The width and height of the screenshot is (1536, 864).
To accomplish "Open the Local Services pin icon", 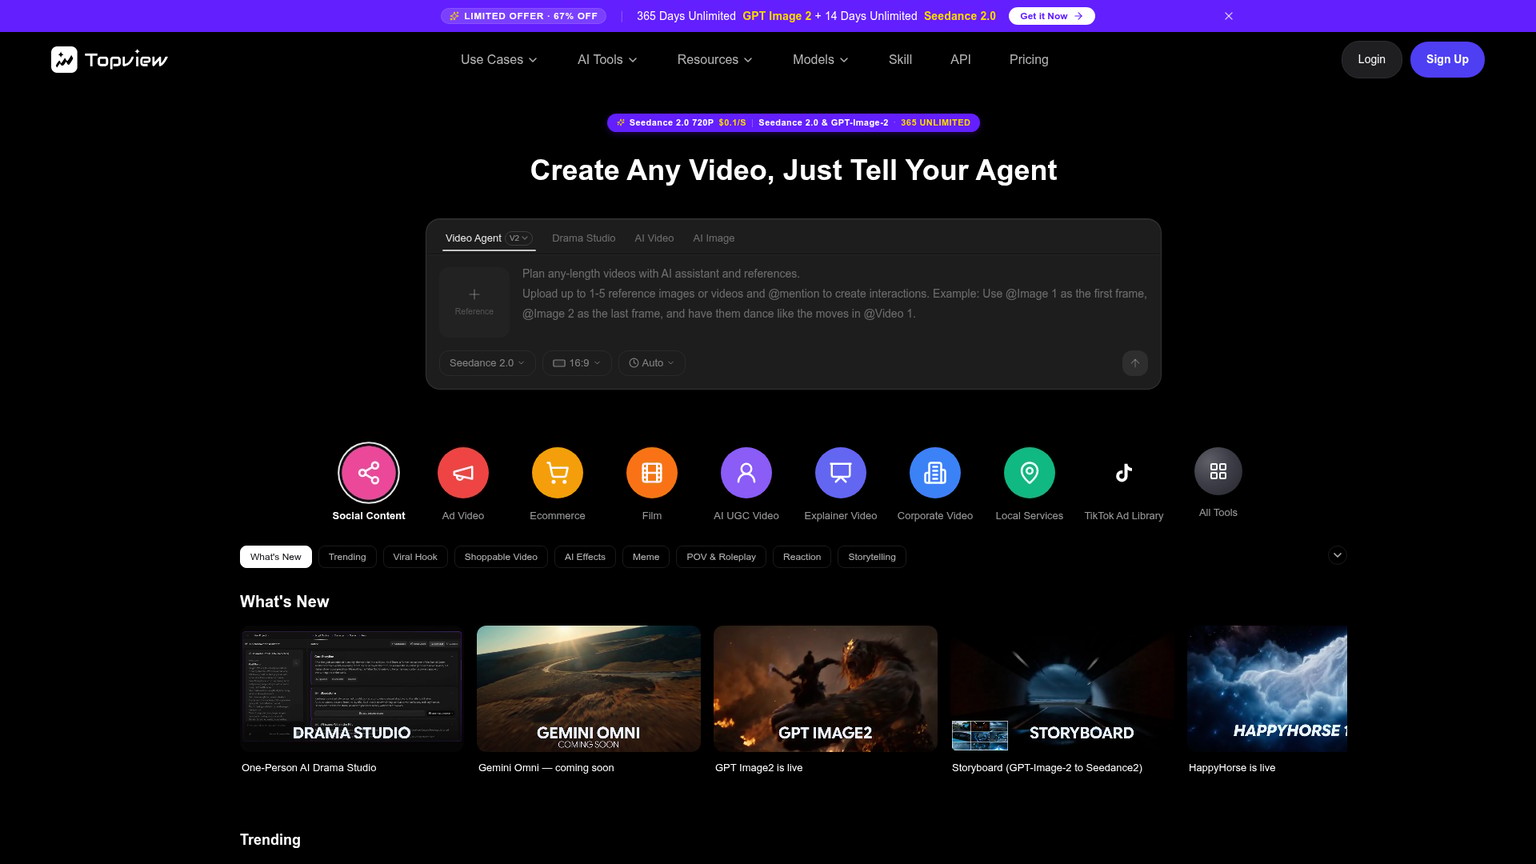I will coord(1029,473).
